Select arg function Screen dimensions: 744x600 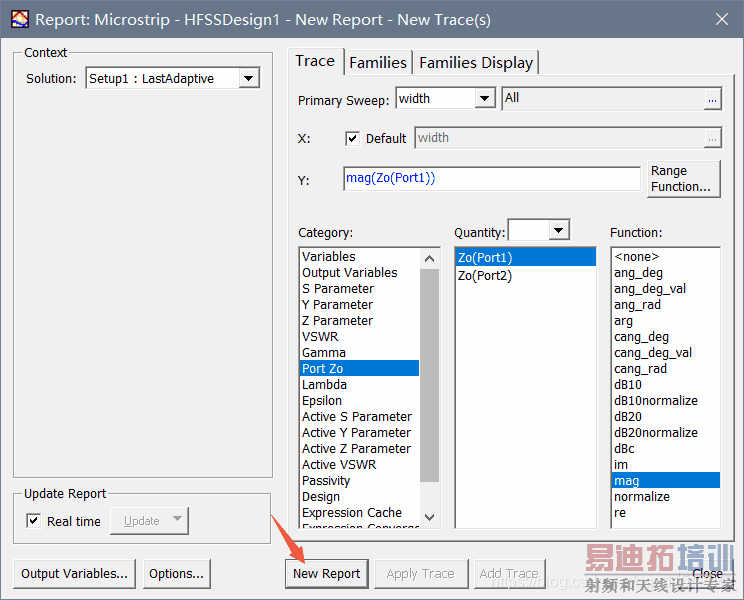(665, 321)
